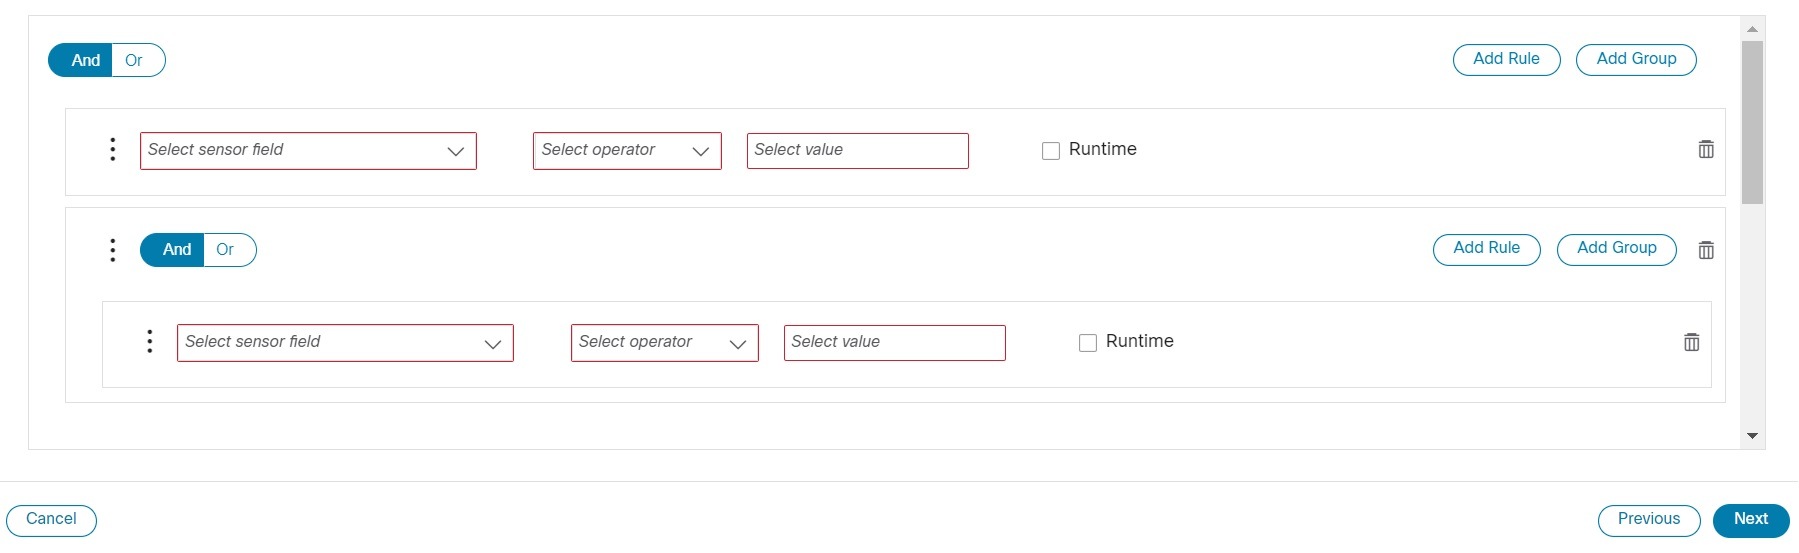Click the nested rule's three-dot handle
This screenshot has width=1799, height=553.
click(150, 341)
